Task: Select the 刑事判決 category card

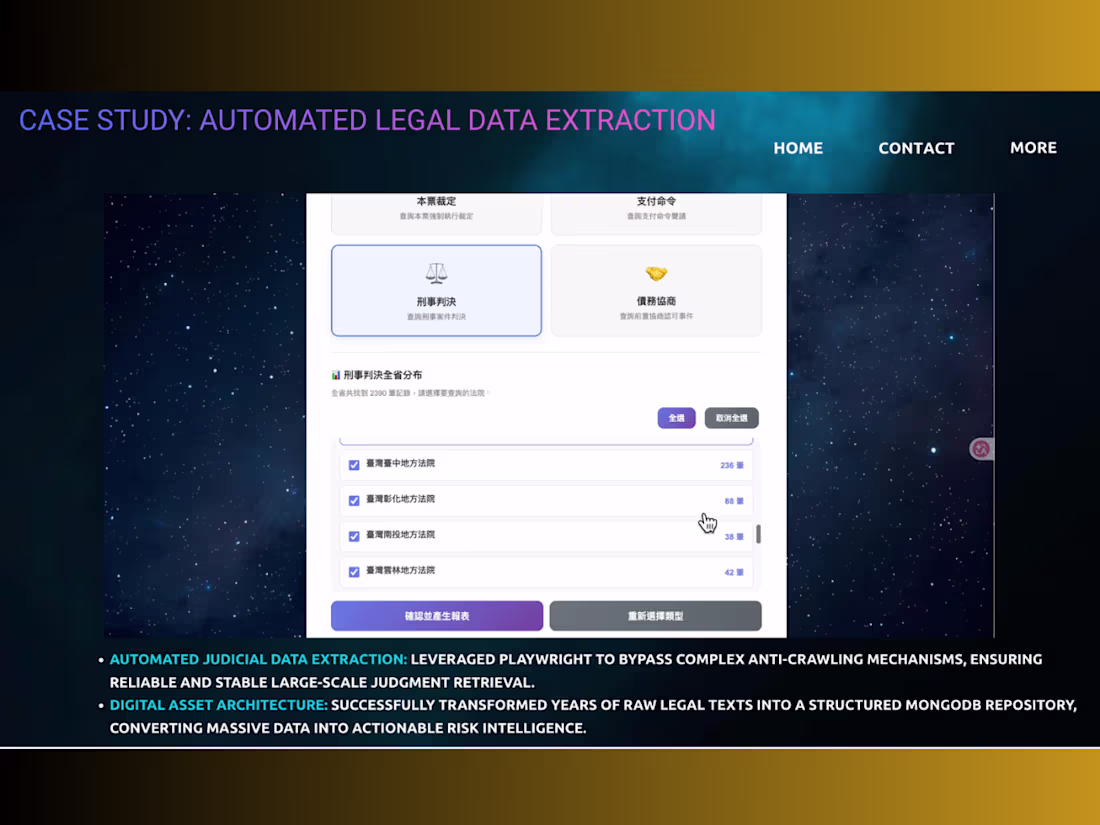Action: pos(436,290)
